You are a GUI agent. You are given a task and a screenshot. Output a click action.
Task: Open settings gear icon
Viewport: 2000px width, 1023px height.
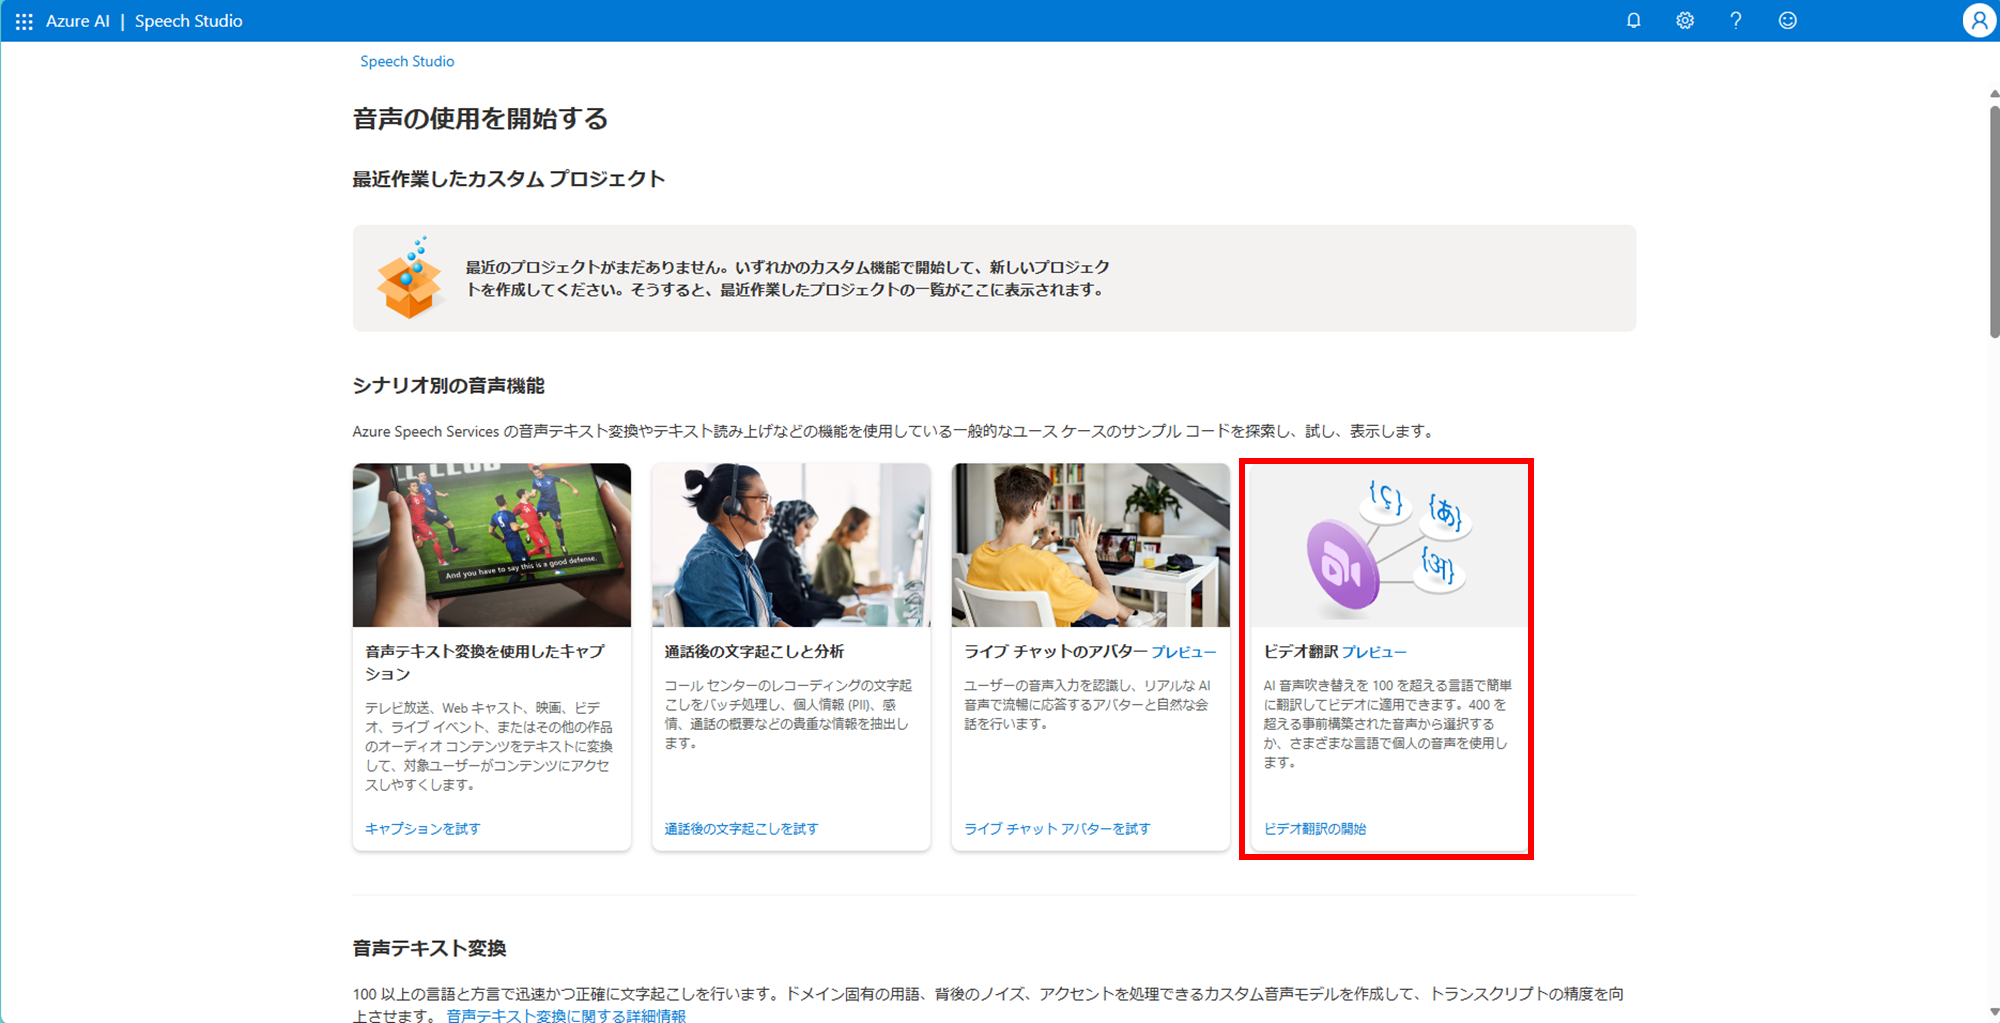1685,21
